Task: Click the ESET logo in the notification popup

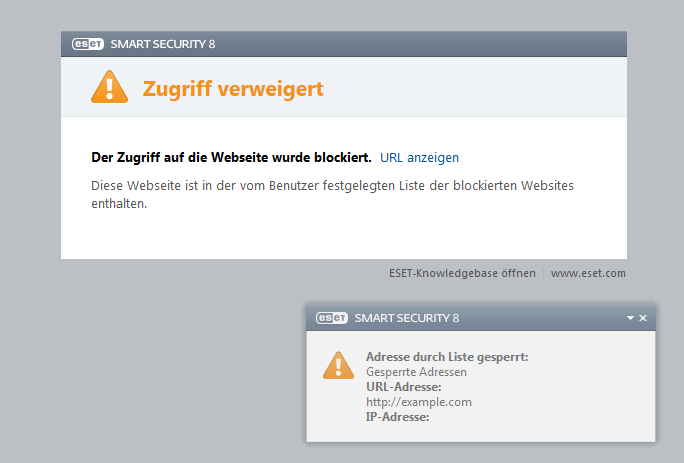Action: pyautogui.click(x=332, y=318)
